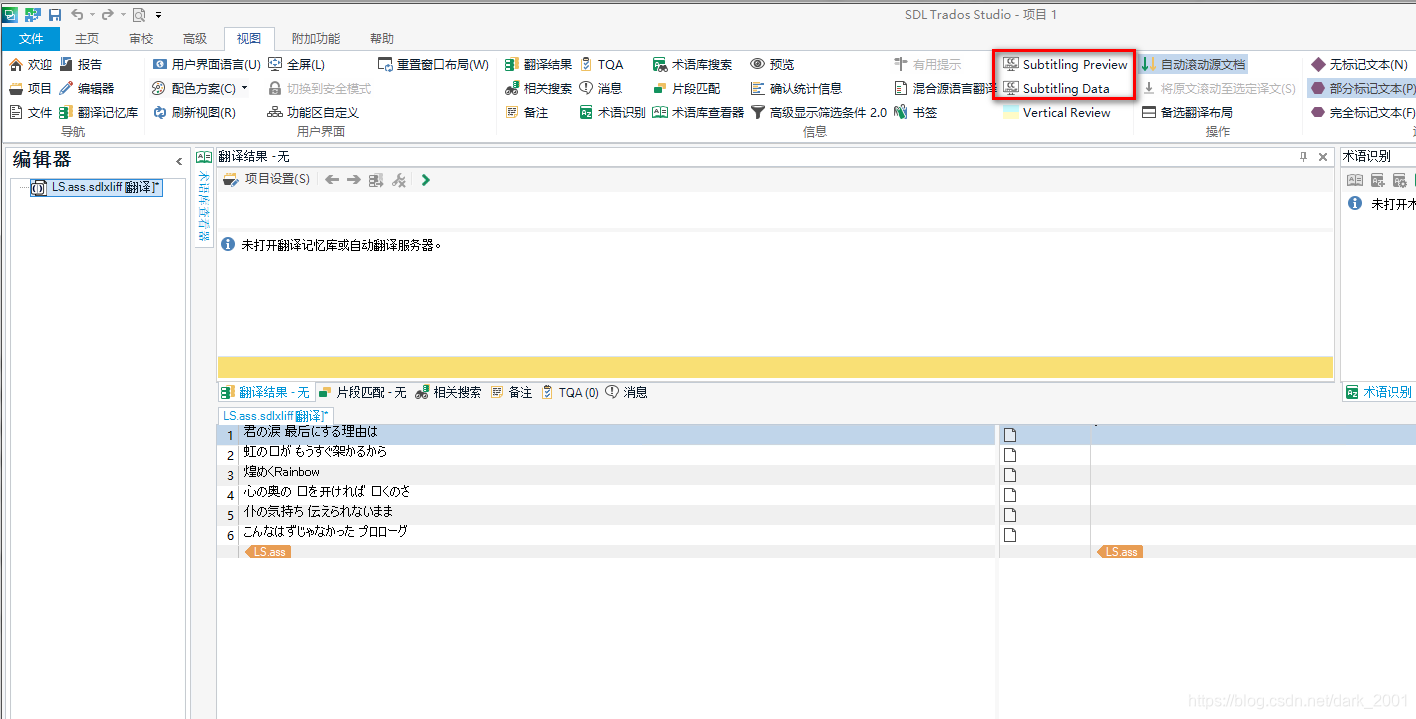Screen dimensions: 1416x719
Task: Open 项目设置 in translation results toolbar
Action: (266, 179)
